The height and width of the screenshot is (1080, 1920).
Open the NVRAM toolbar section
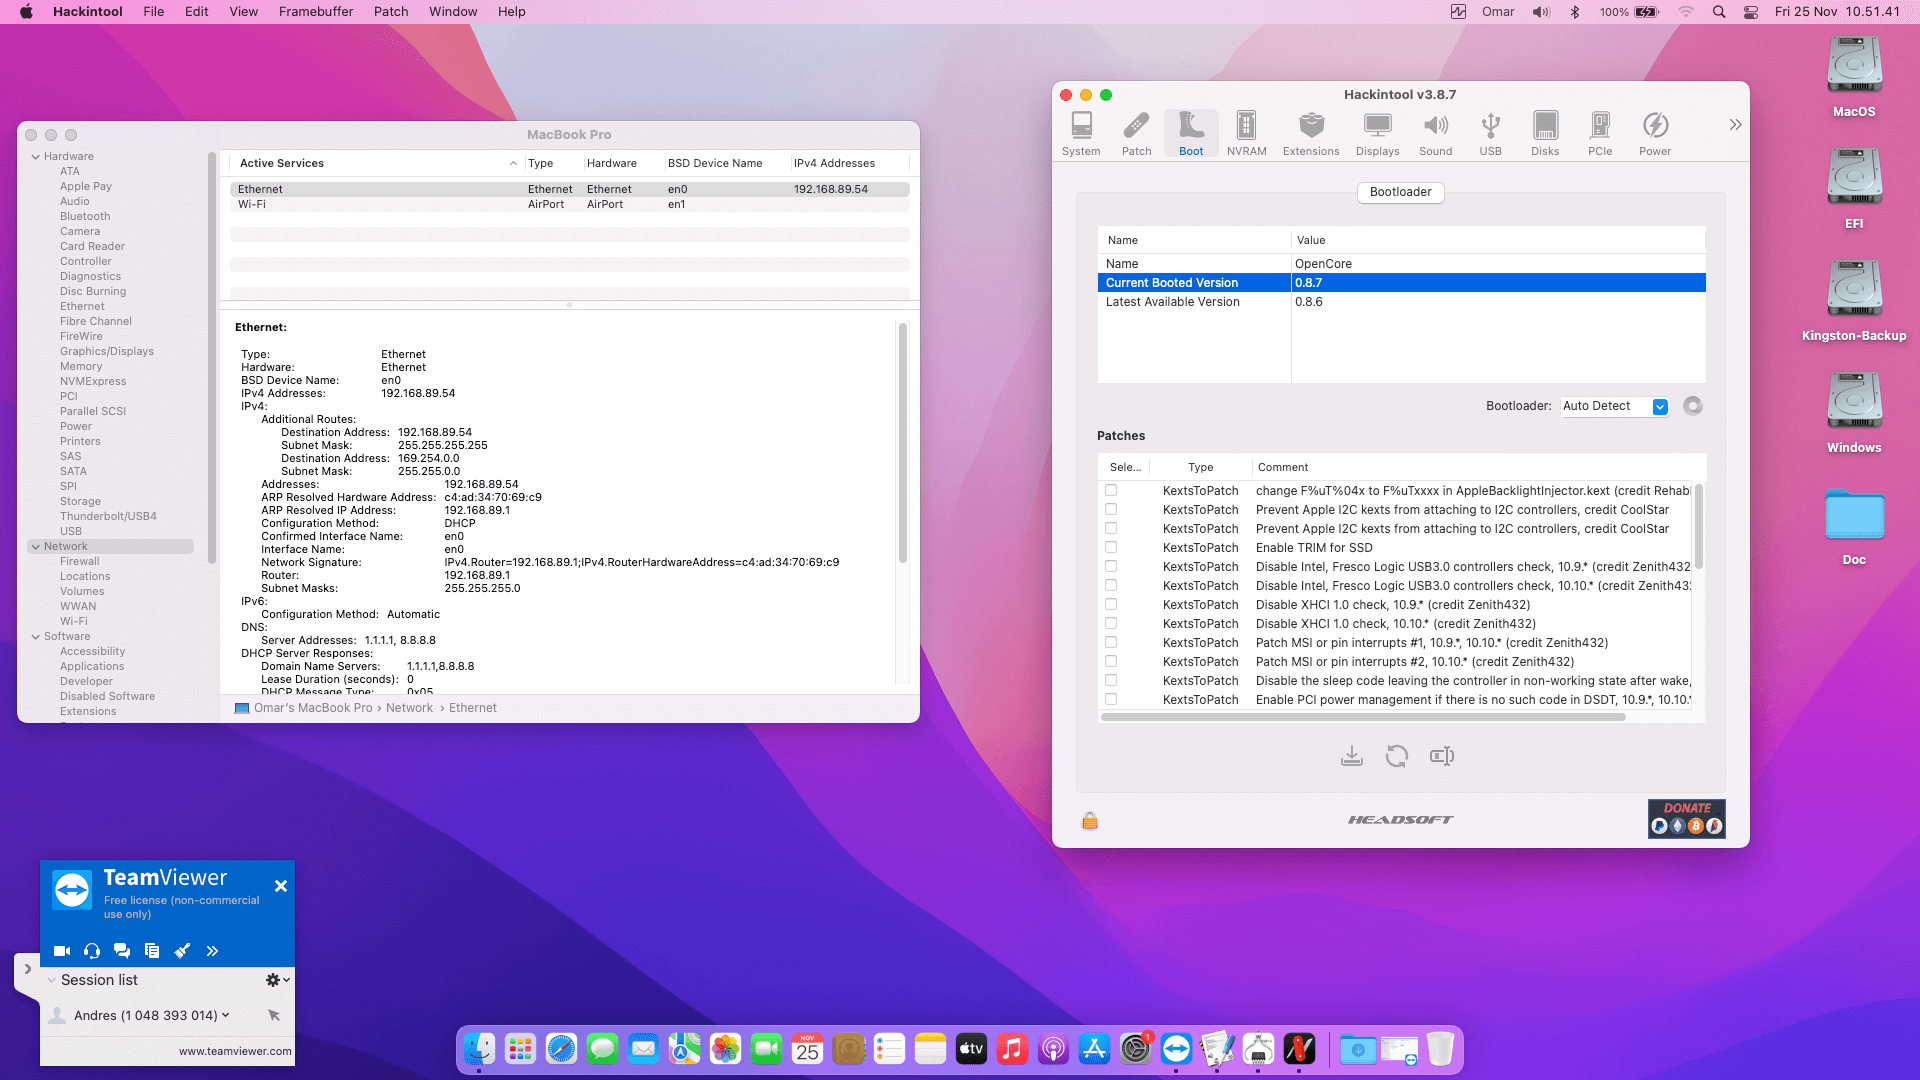[1246, 133]
